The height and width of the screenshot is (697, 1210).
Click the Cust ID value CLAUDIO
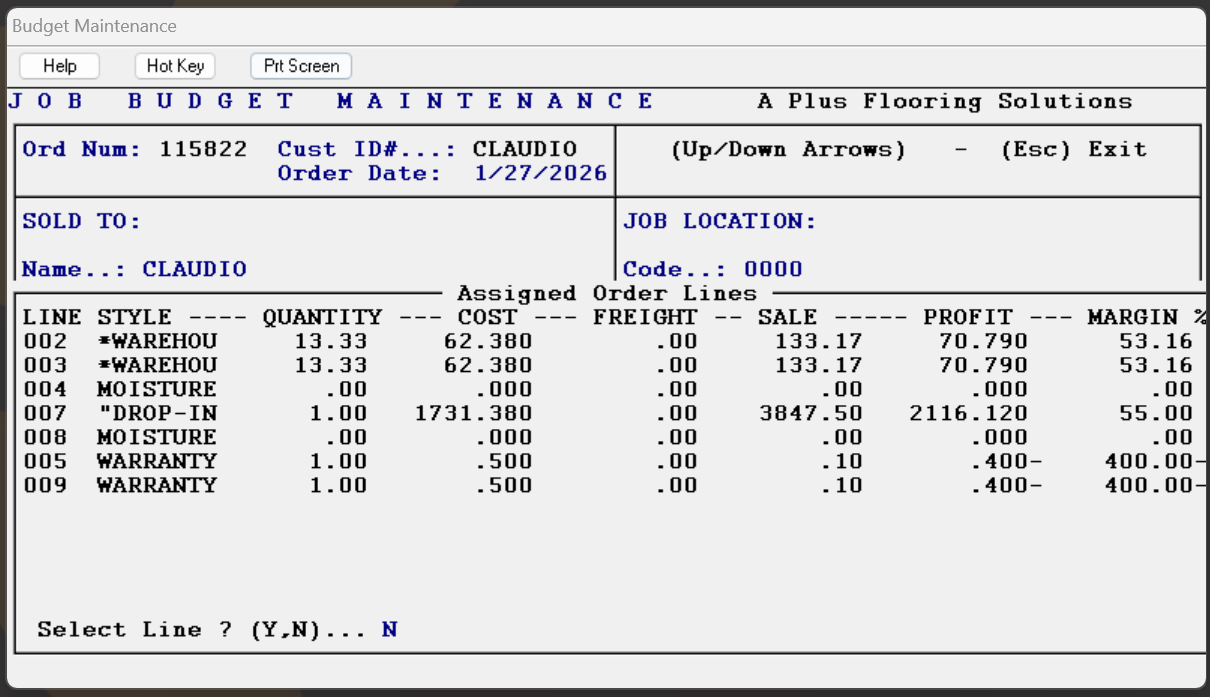(x=525, y=149)
